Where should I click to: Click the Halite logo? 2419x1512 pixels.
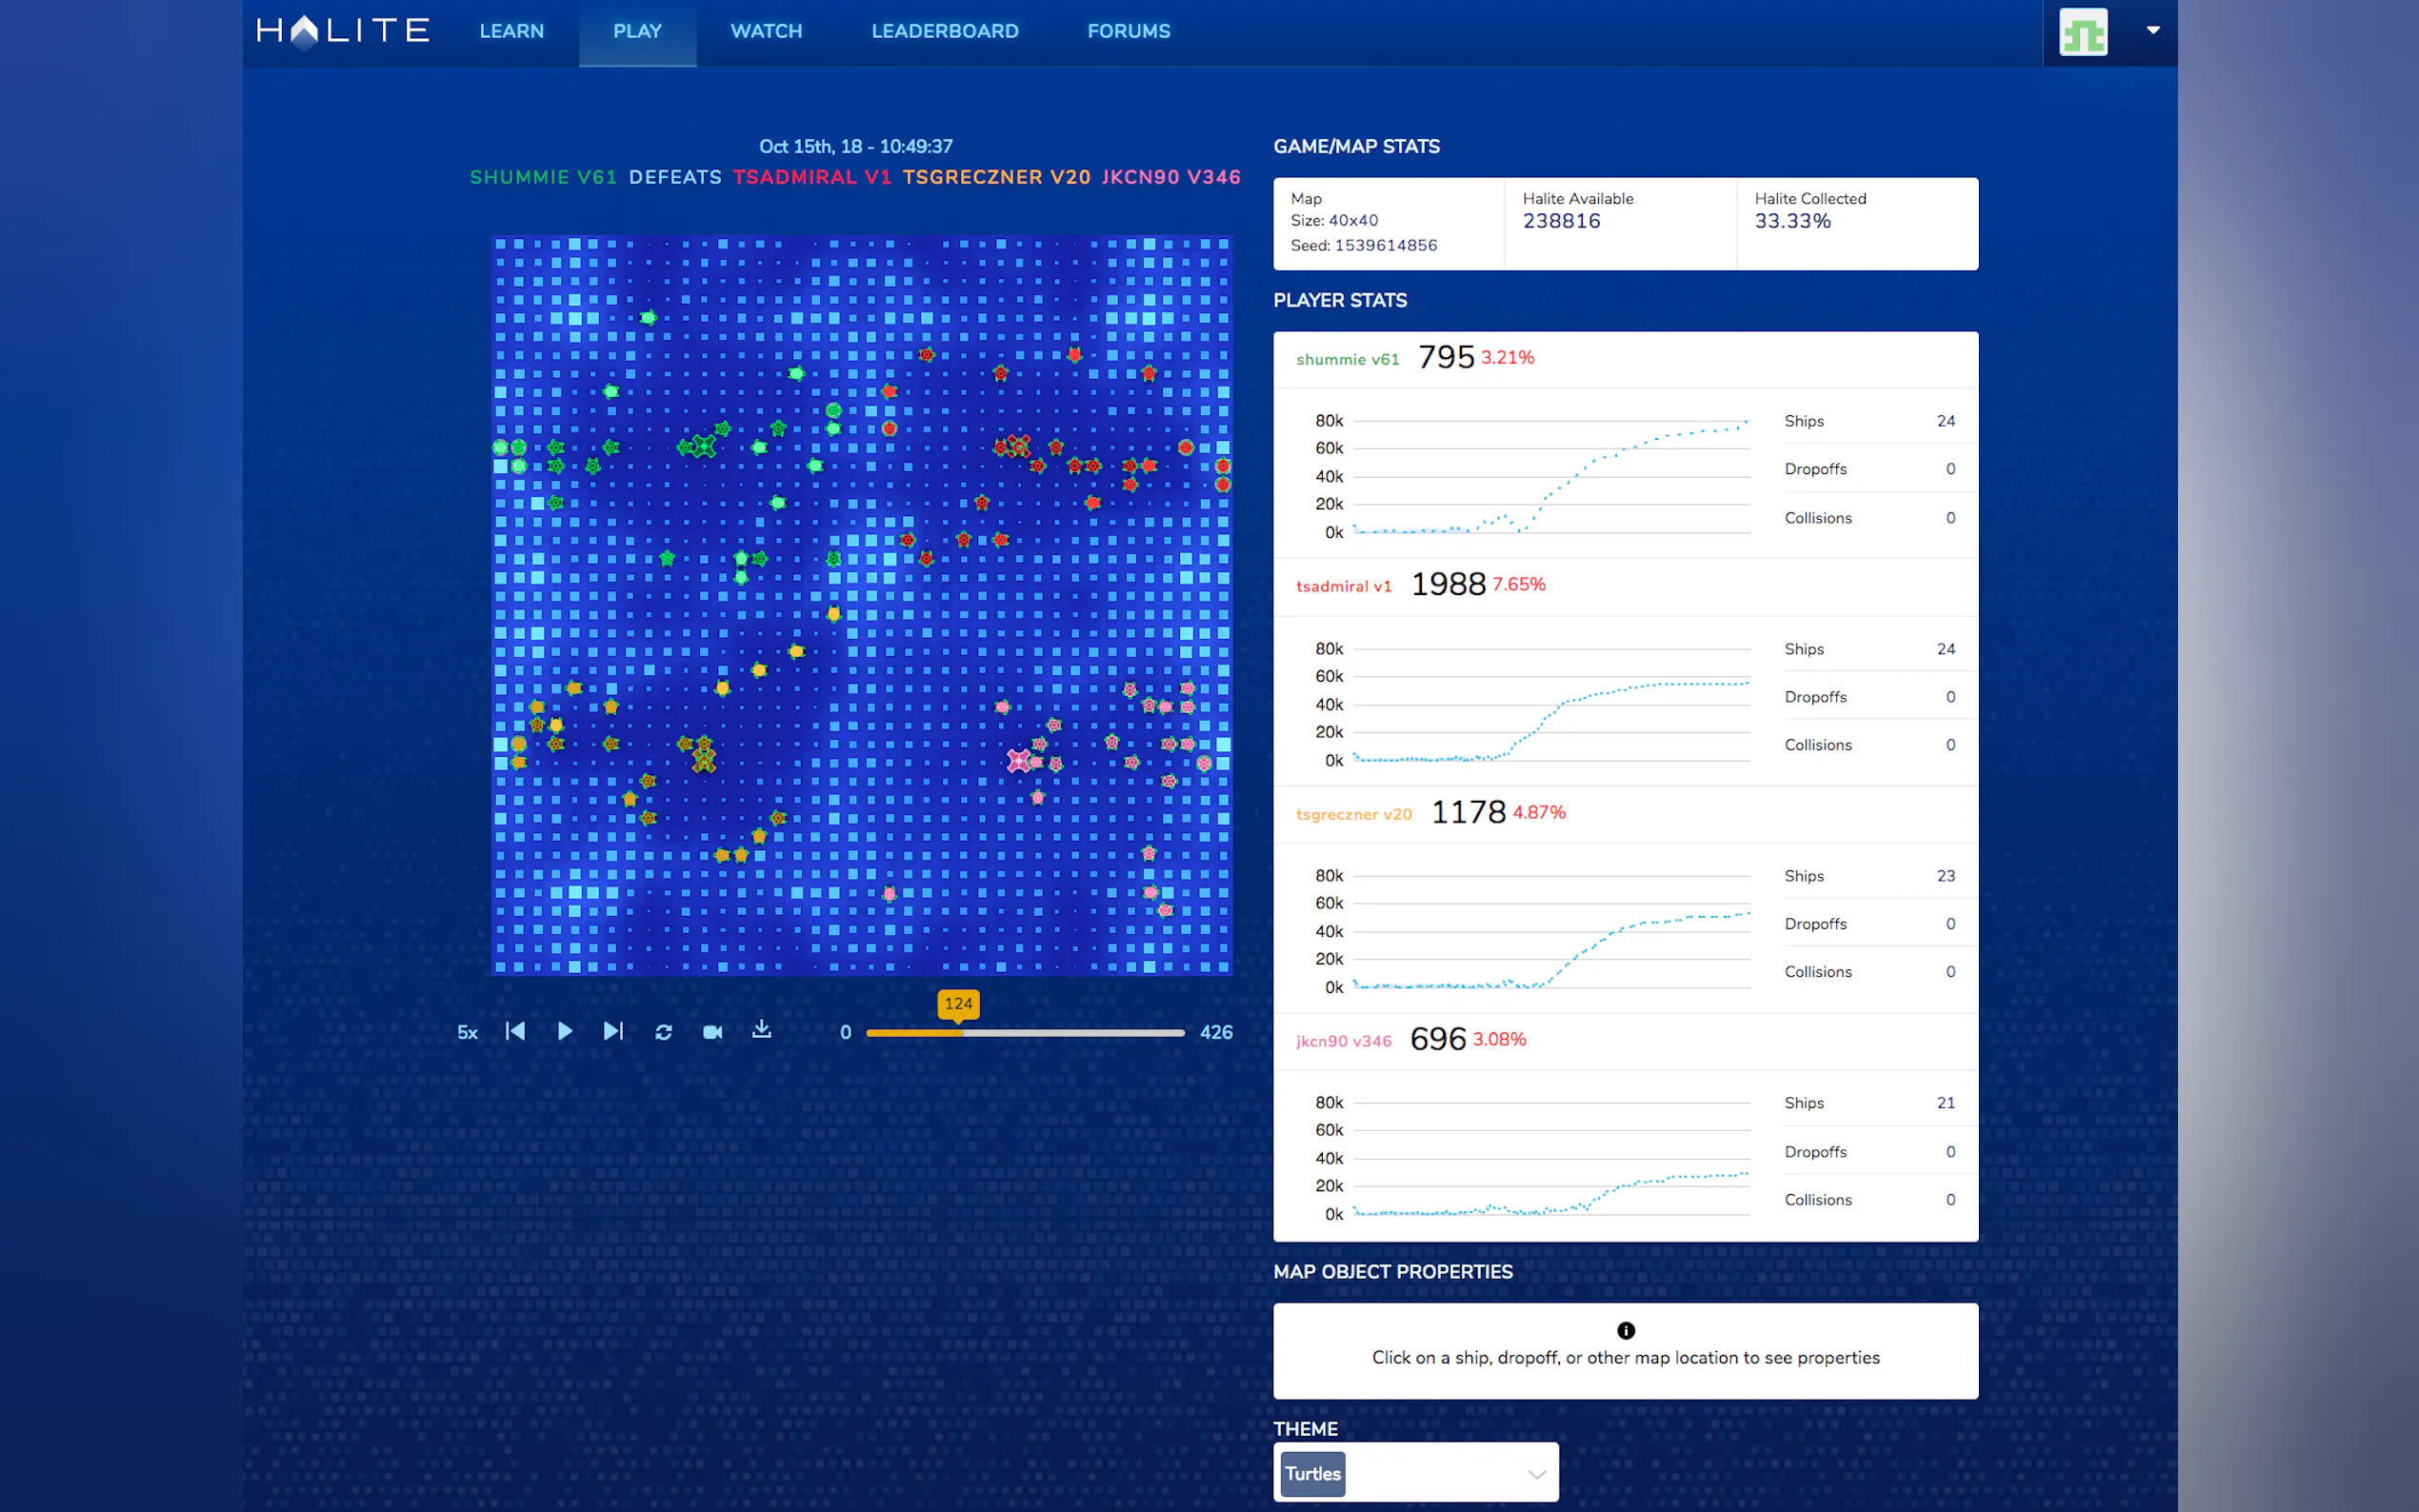click(x=343, y=31)
